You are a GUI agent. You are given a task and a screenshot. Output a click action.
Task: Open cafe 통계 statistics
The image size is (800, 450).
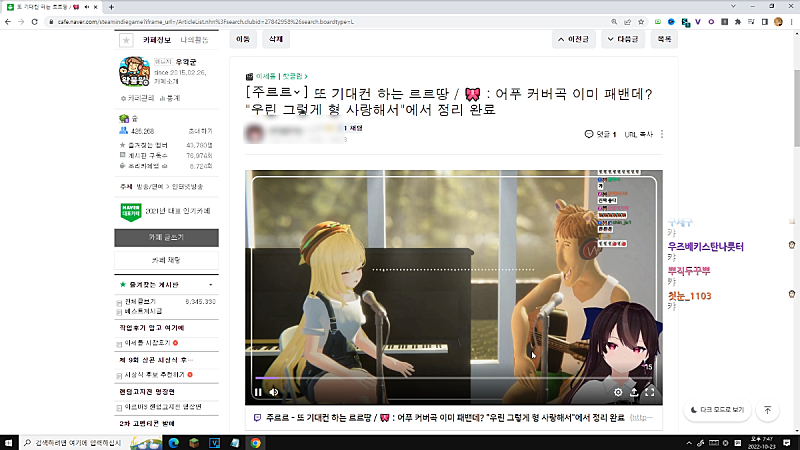click(170, 98)
